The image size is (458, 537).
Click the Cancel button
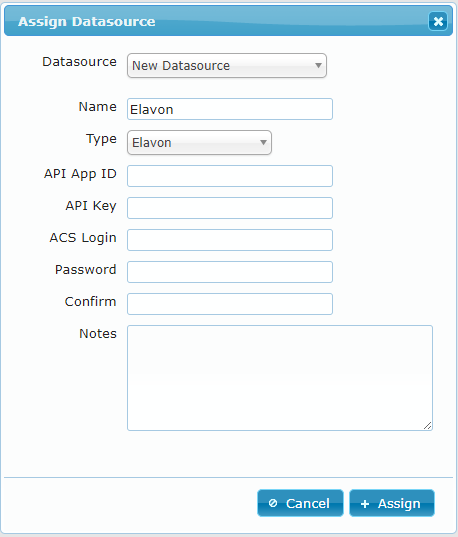tap(300, 503)
